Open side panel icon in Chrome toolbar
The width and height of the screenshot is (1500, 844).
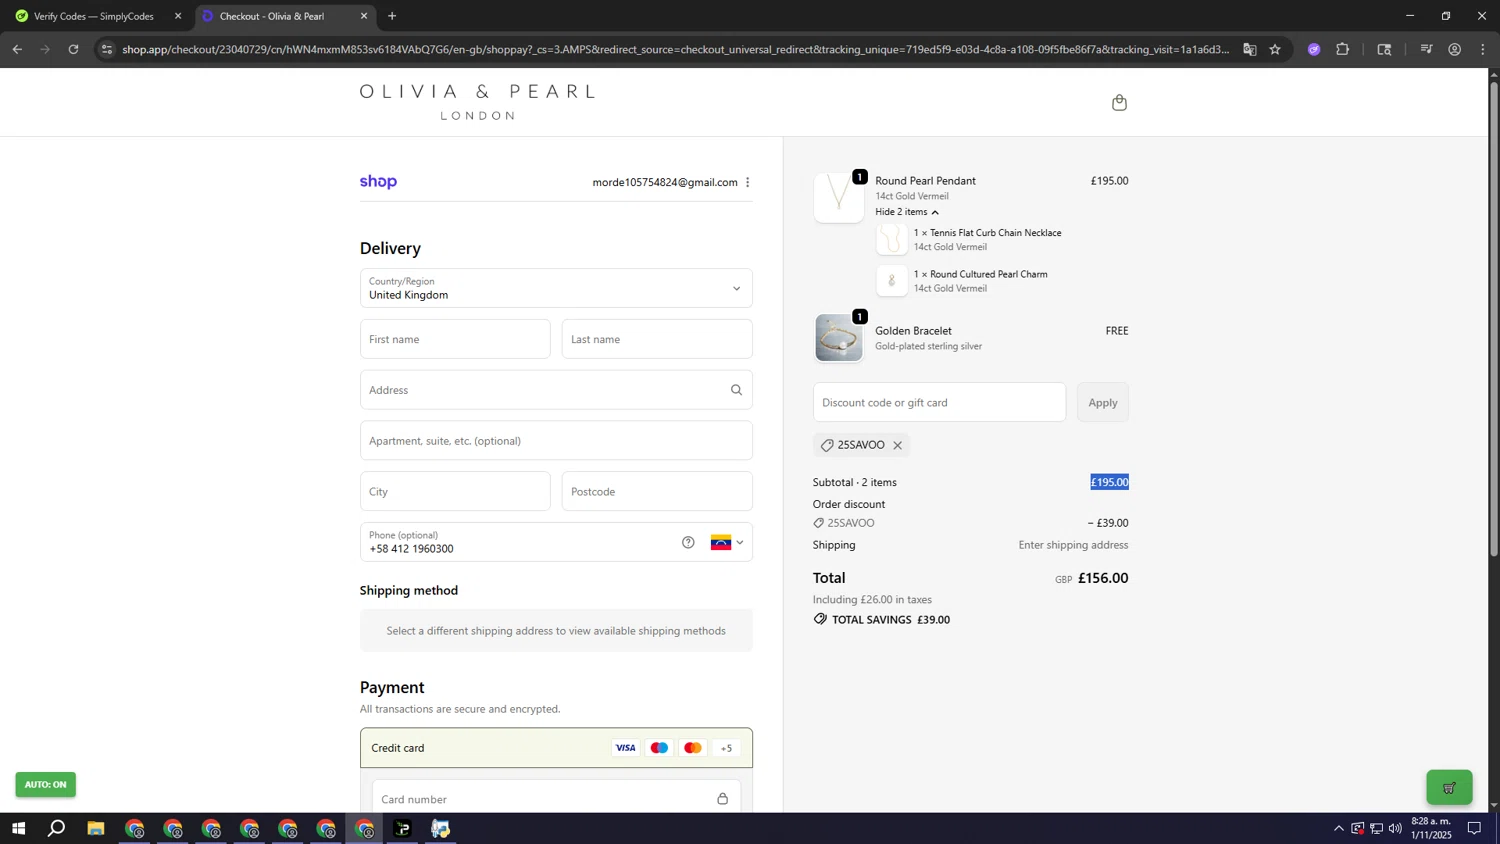(1385, 49)
